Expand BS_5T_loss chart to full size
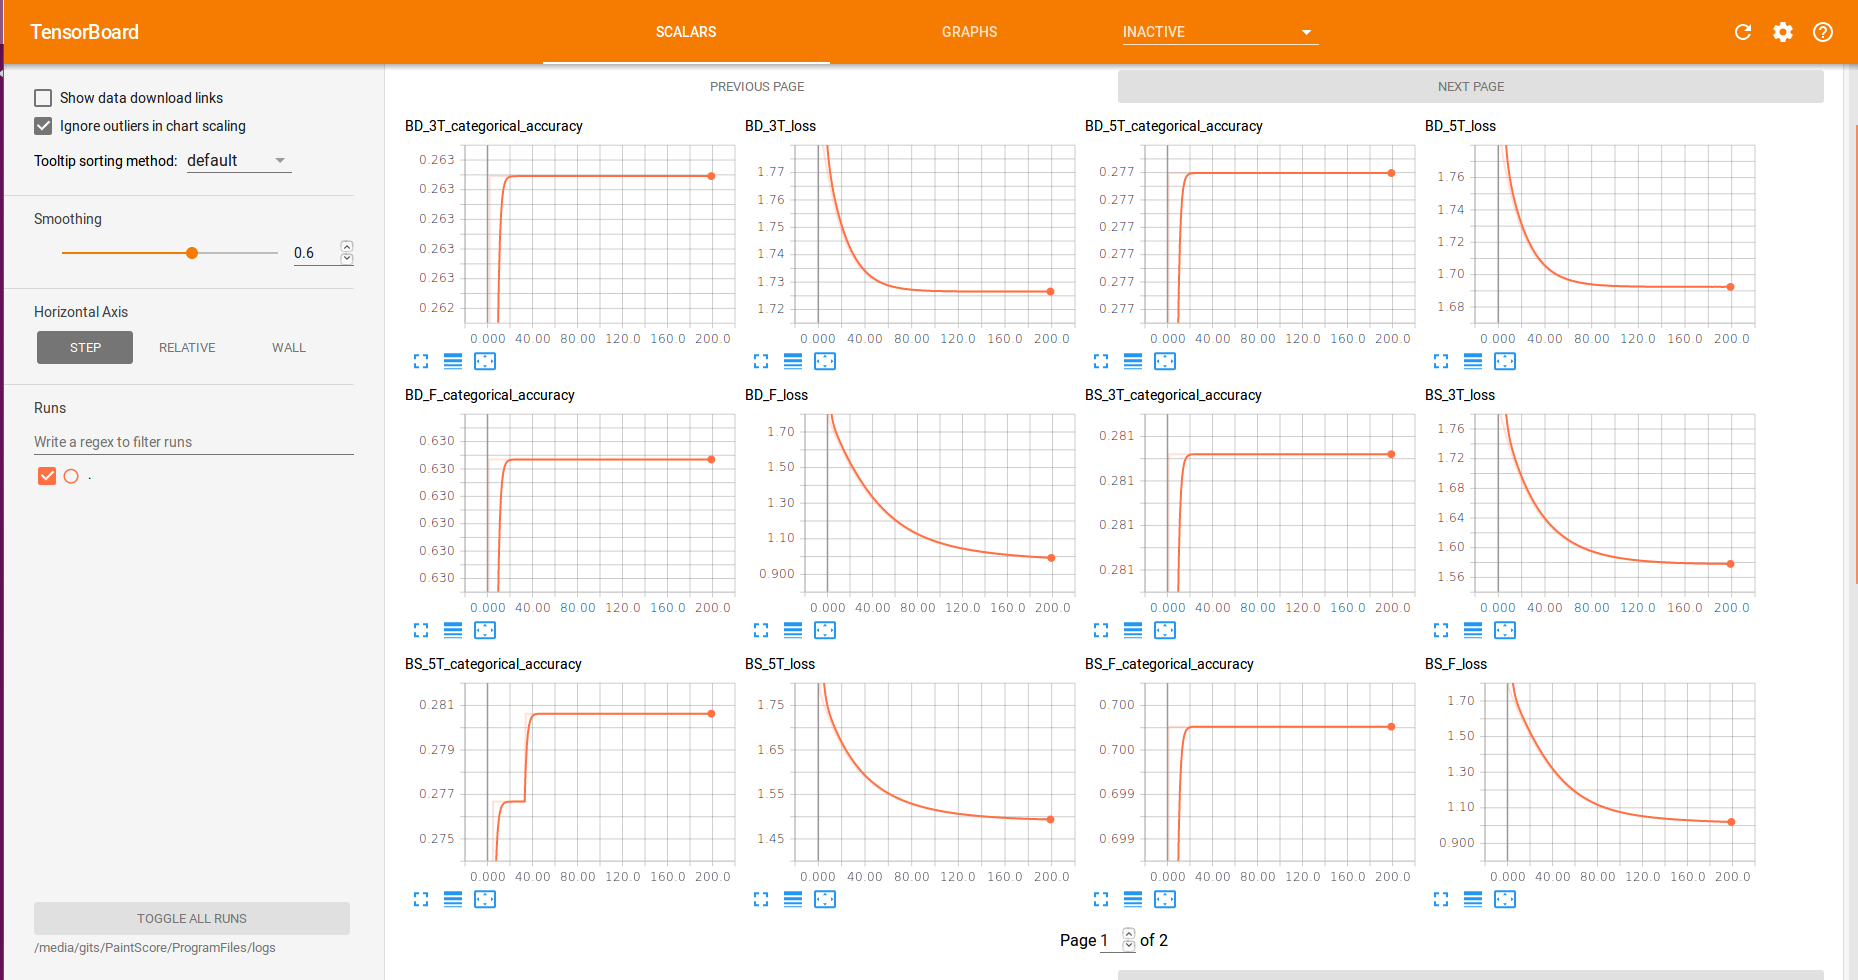Image resolution: width=1858 pixels, height=980 pixels. click(761, 899)
